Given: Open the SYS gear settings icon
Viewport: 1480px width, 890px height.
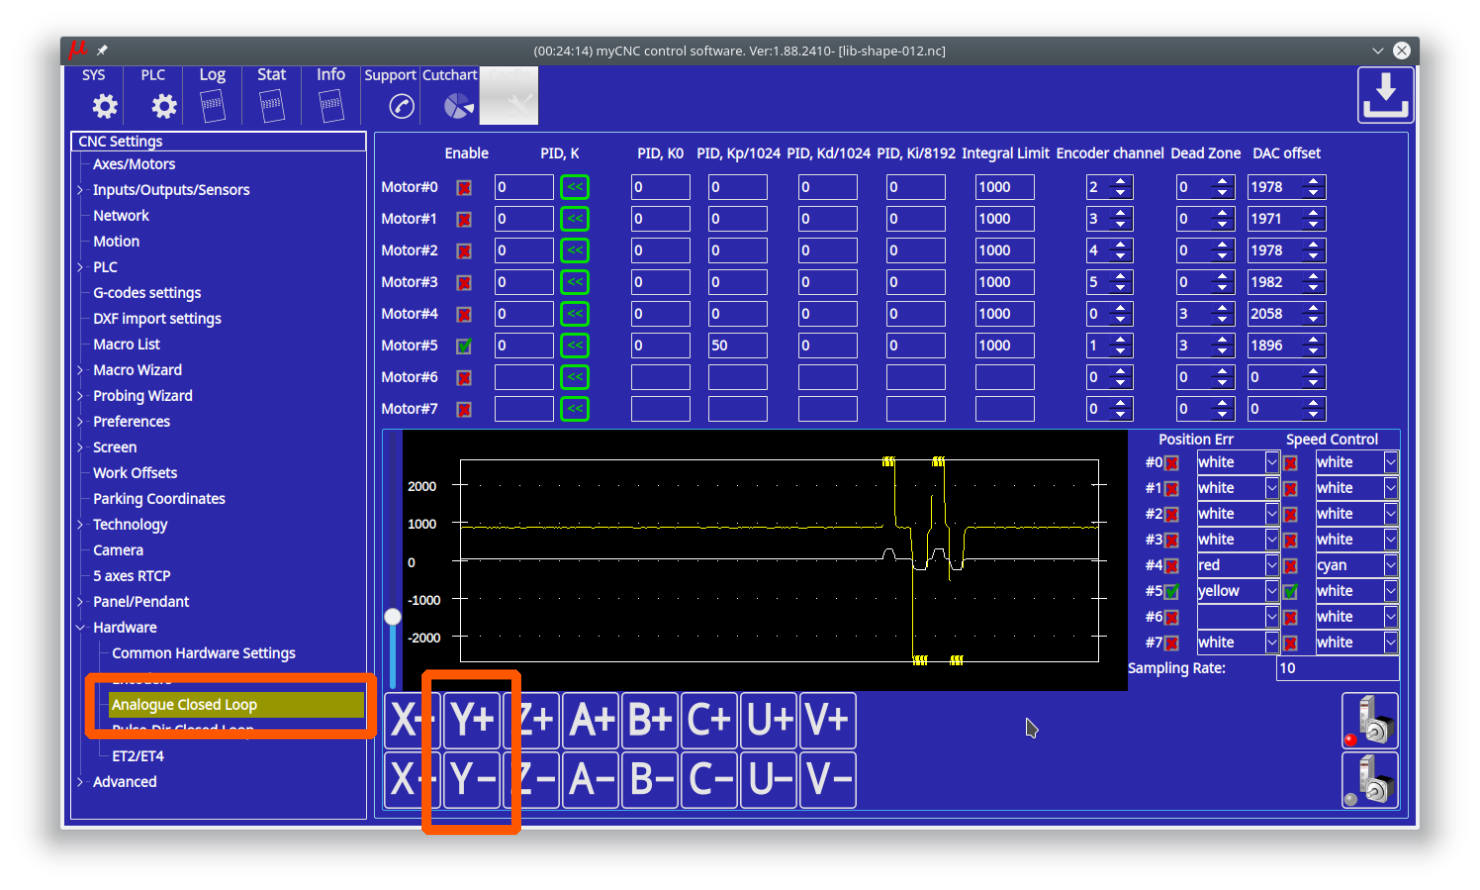Looking at the screenshot, I should coord(104,105).
